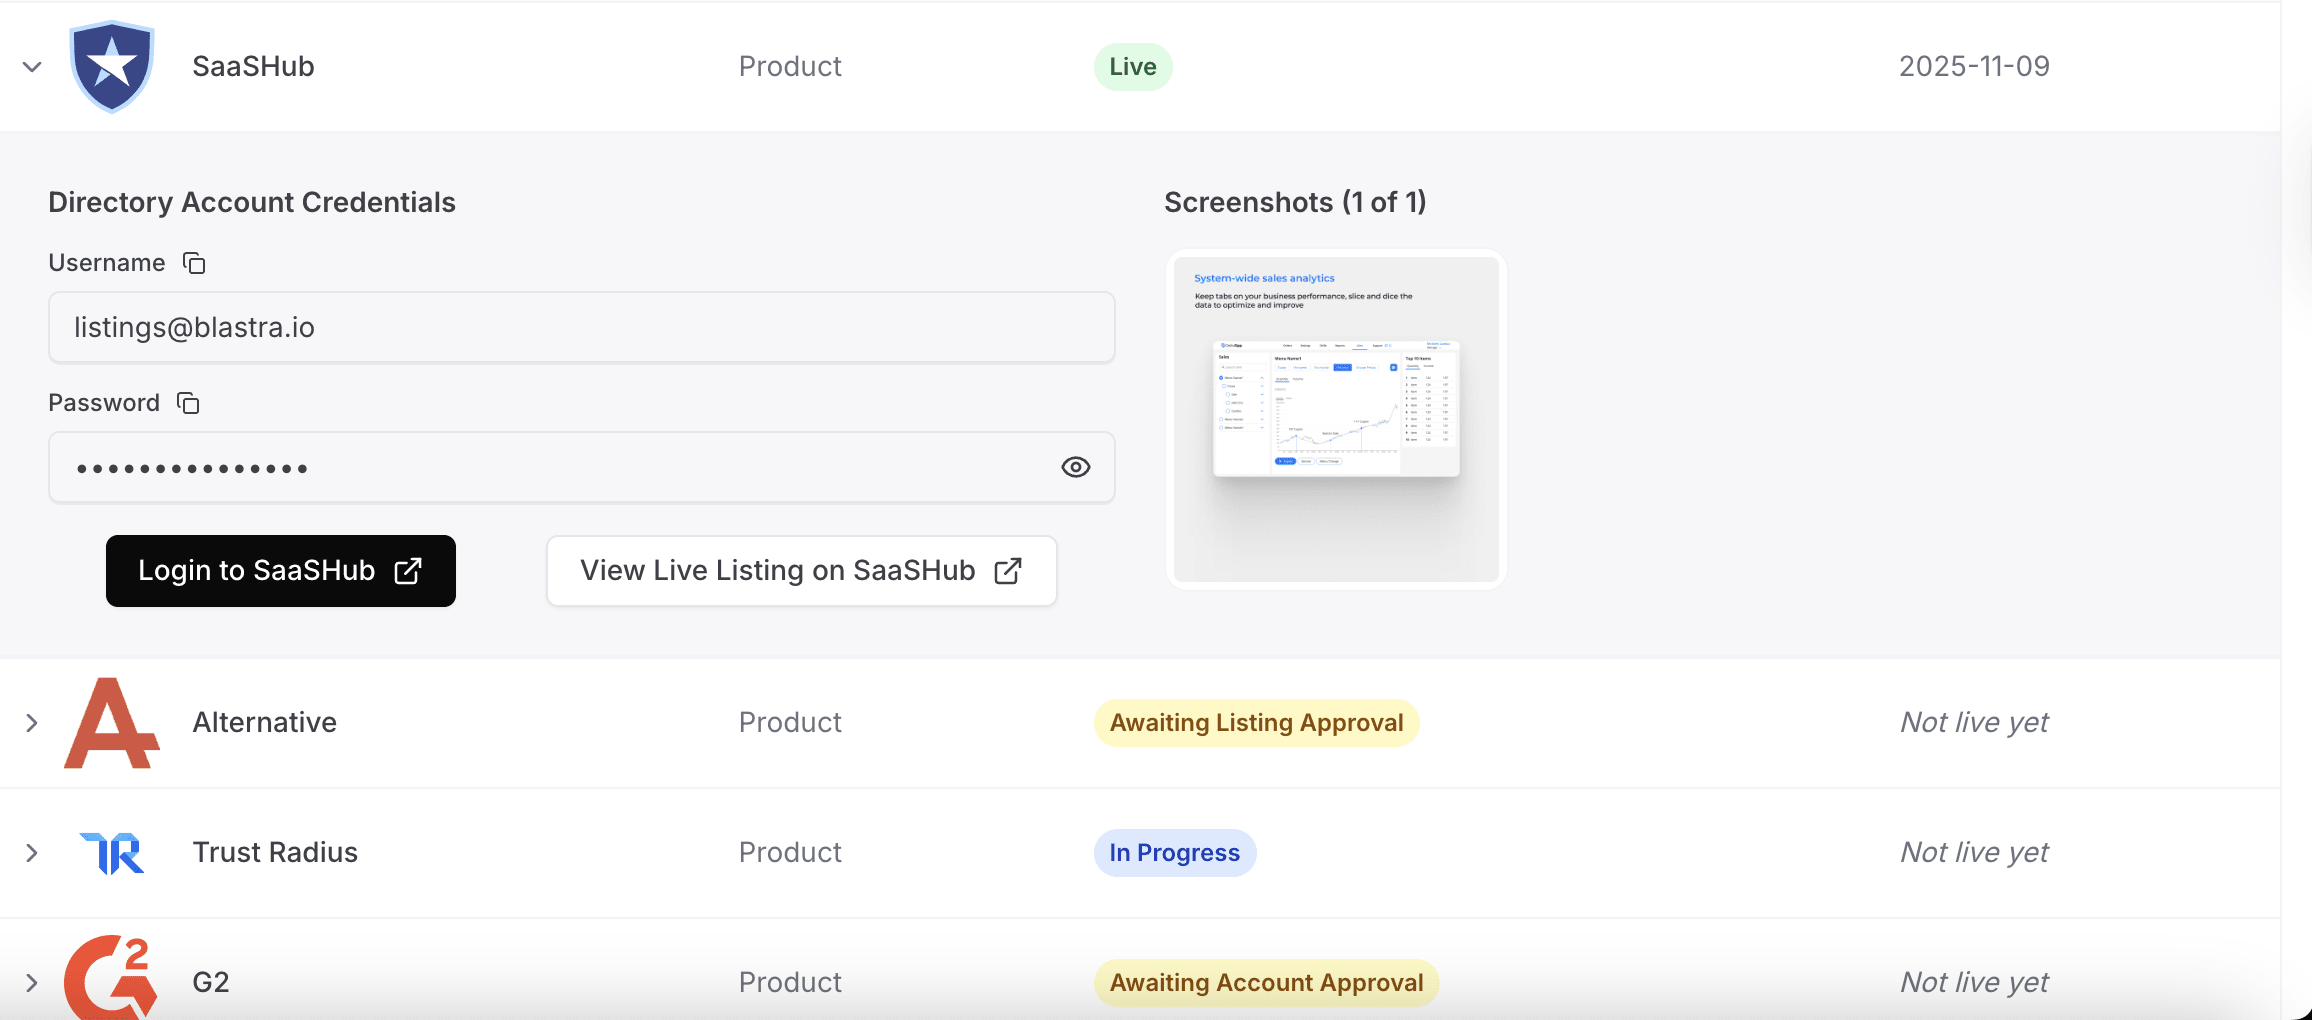Show password using the eye icon

pos(1076,467)
